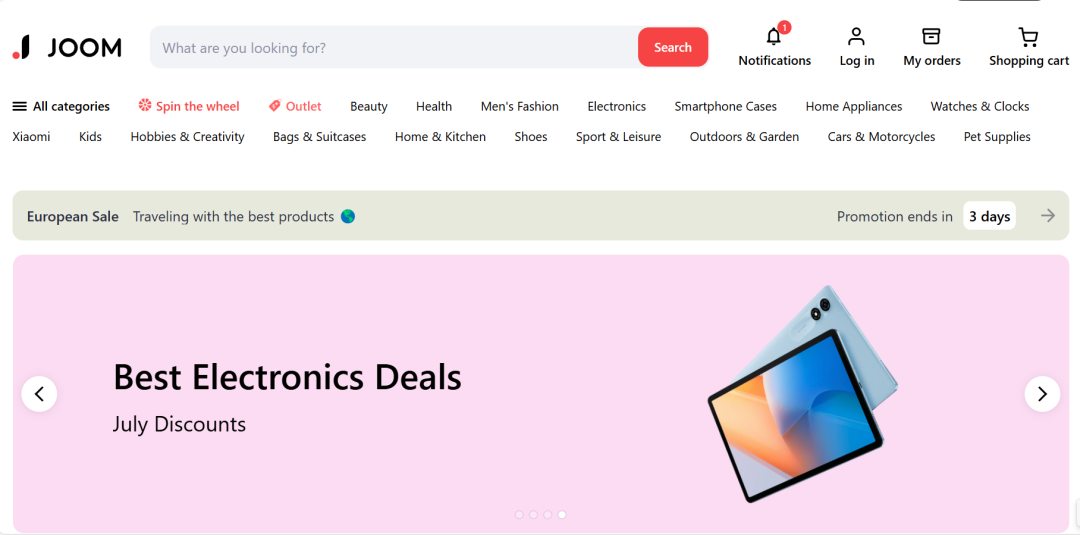
Task: Click the European Sale arrow icon
Action: pyautogui.click(x=1048, y=216)
